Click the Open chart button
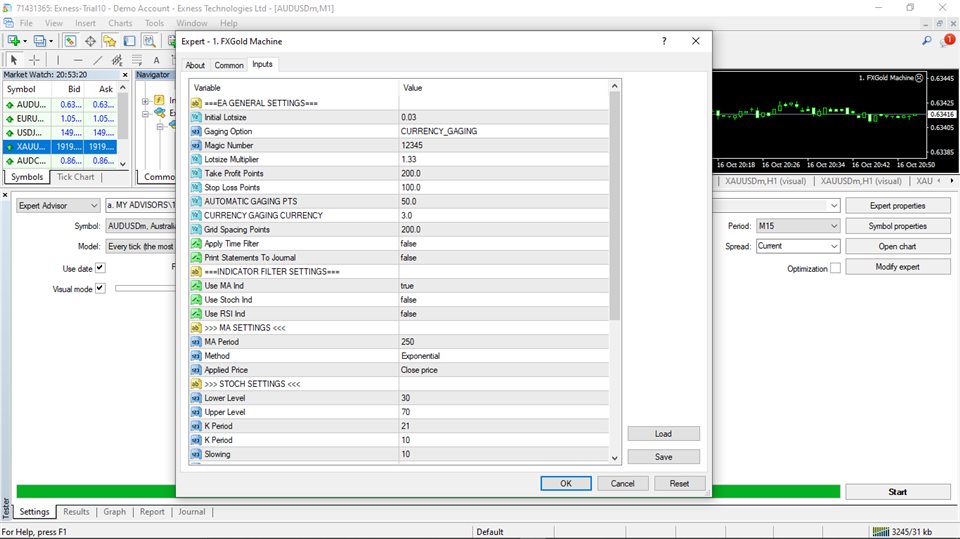The height and width of the screenshot is (539, 960). click(x=898, y=246)
